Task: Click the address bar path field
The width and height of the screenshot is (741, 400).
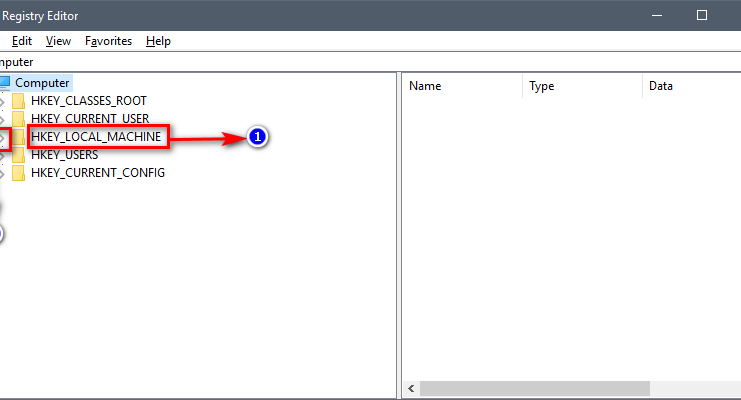Action: (370, 62)
